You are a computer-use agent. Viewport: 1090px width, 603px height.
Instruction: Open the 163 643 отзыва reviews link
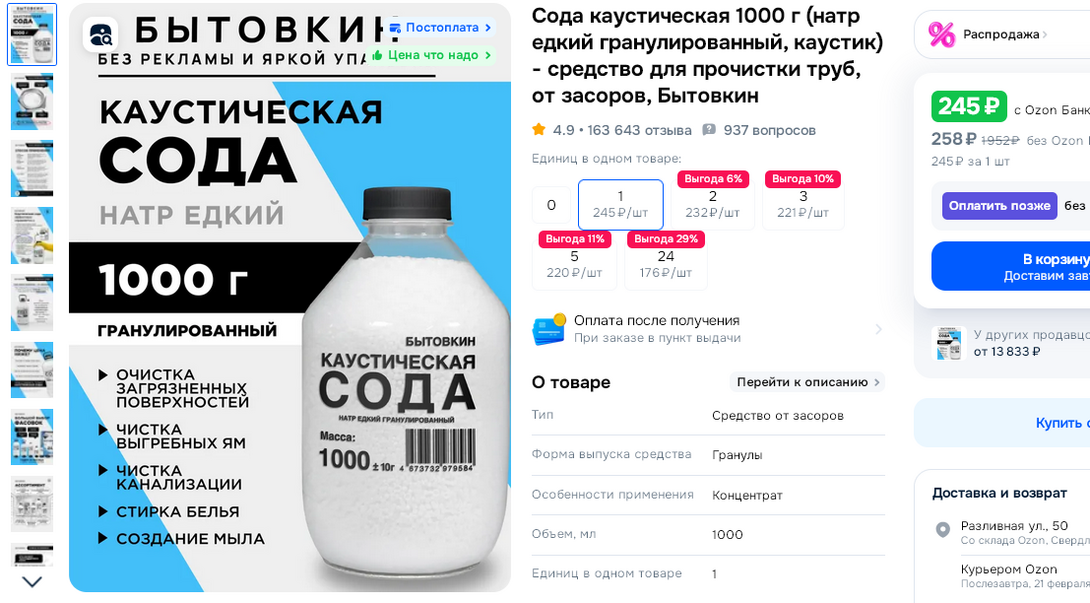pyautogui.click(x=639, y=130)
